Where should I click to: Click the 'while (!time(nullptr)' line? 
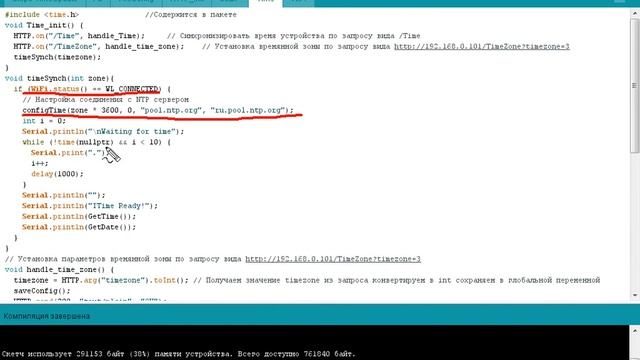pyautogui.click(x=96, y=142)
